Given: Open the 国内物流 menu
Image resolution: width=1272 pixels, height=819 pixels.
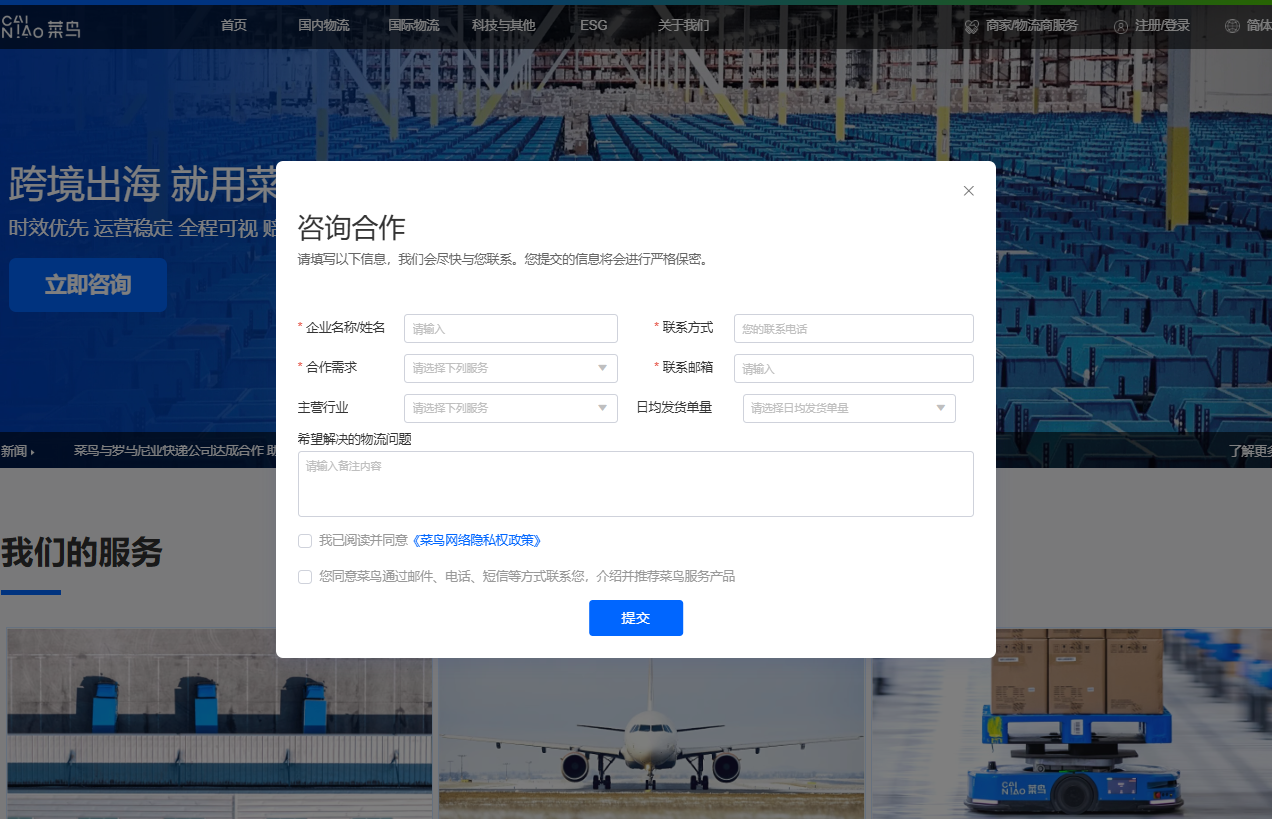Looking at the screenshot, I should point(324,26).
